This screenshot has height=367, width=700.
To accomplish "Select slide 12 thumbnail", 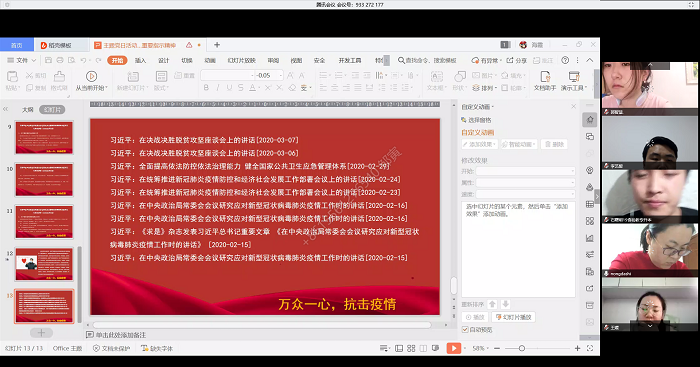I will click(x=44, y=264).
